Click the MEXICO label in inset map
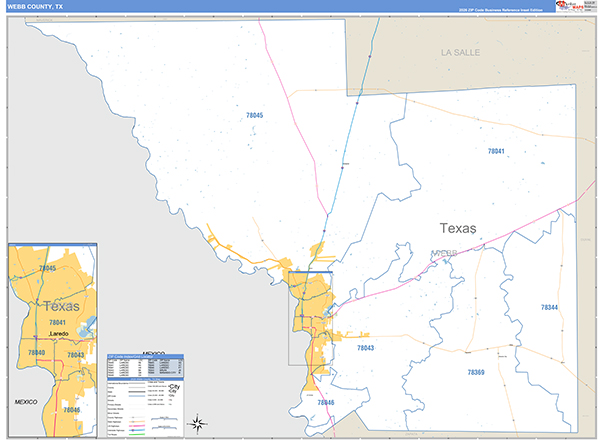 (x=25, y=401)
